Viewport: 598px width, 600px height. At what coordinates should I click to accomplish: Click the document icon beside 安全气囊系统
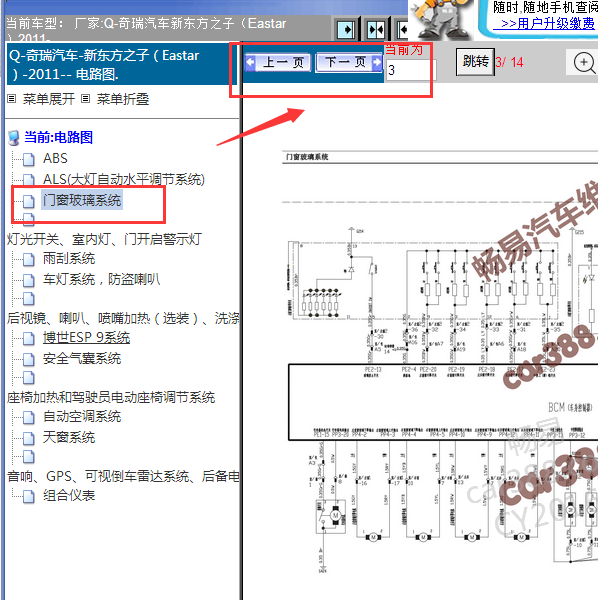(x=28, y=359)
